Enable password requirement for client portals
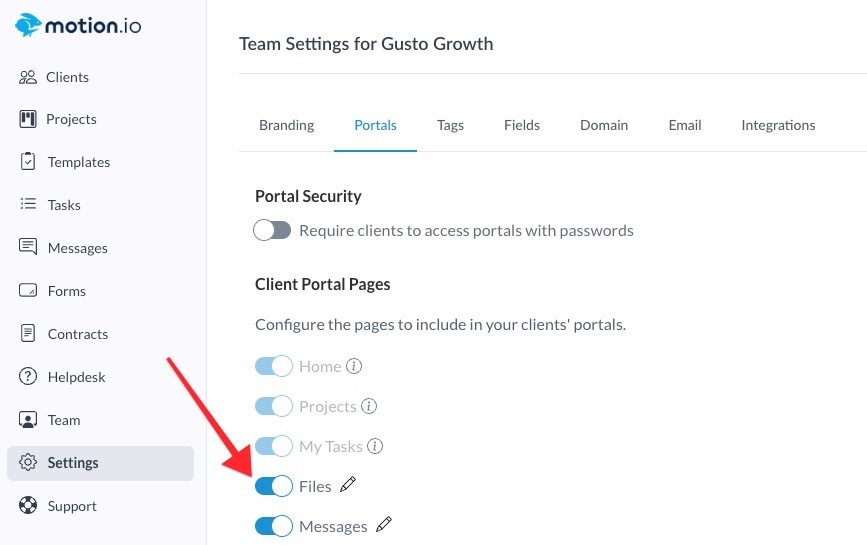This screenshot has height=545, width=867. pos(272,230)
